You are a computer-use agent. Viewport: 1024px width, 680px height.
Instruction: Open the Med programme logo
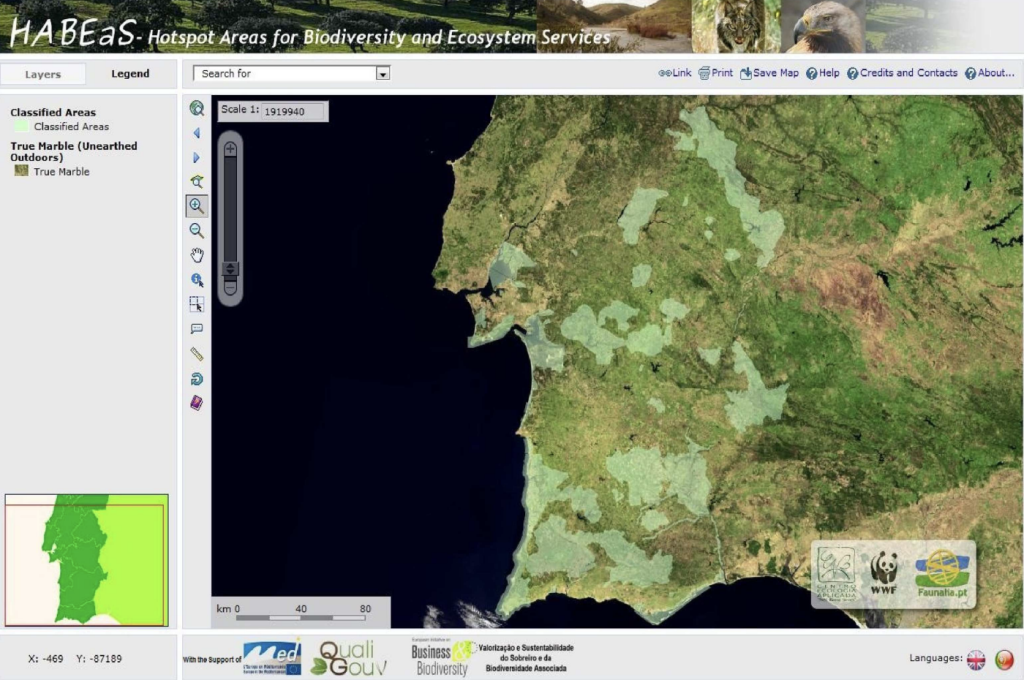(272, 657)
